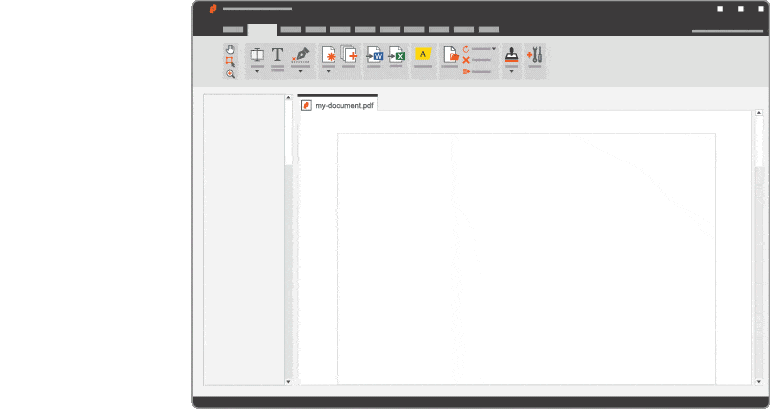This screenshot has height=409, width=770.
Task: Expand the dropdown under the create PDF icon
Action: [x=329, y=72]
